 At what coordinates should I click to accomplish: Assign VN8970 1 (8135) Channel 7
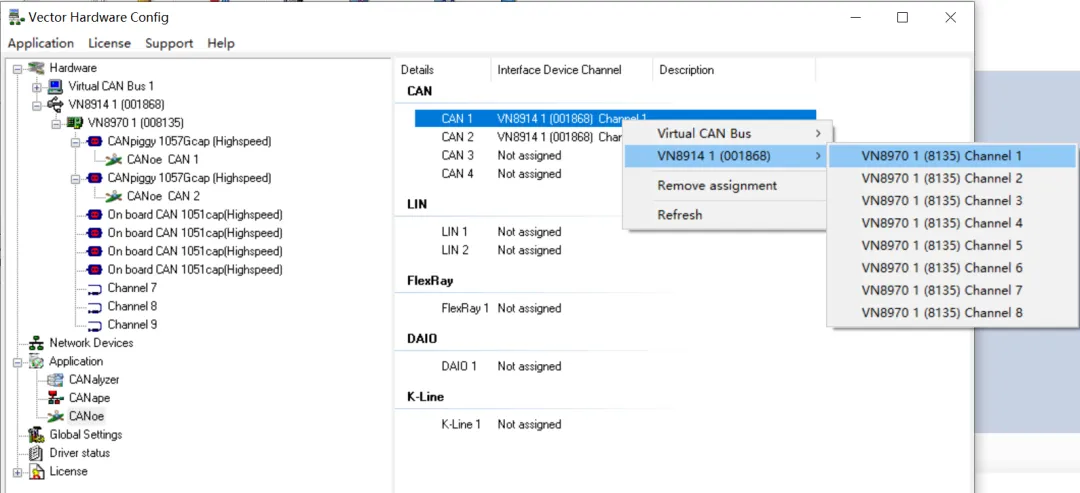(952, 291)
